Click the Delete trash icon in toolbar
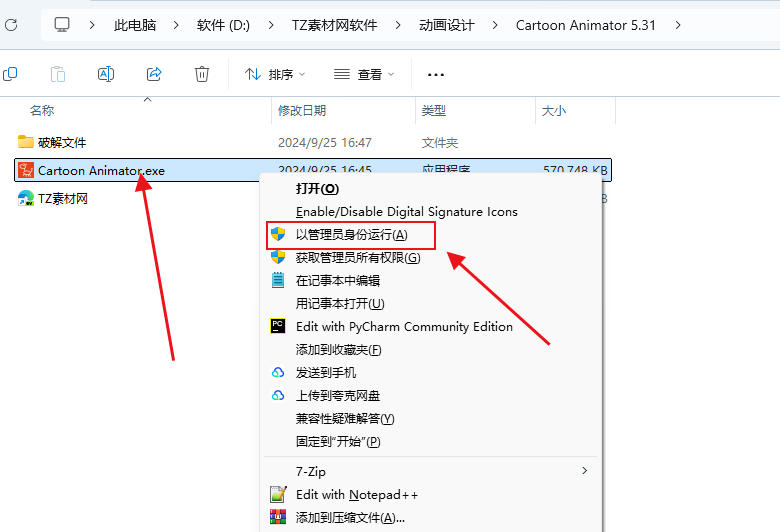Screen dimensions: 780x532 click(201, 74)
